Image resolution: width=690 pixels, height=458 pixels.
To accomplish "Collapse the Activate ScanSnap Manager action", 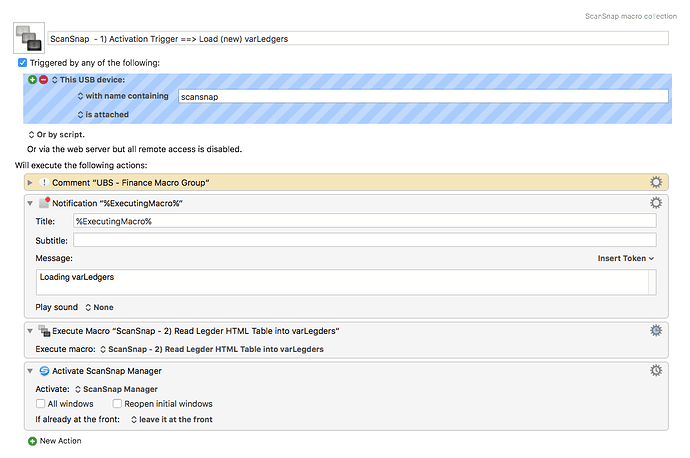I will pos(30,371).
